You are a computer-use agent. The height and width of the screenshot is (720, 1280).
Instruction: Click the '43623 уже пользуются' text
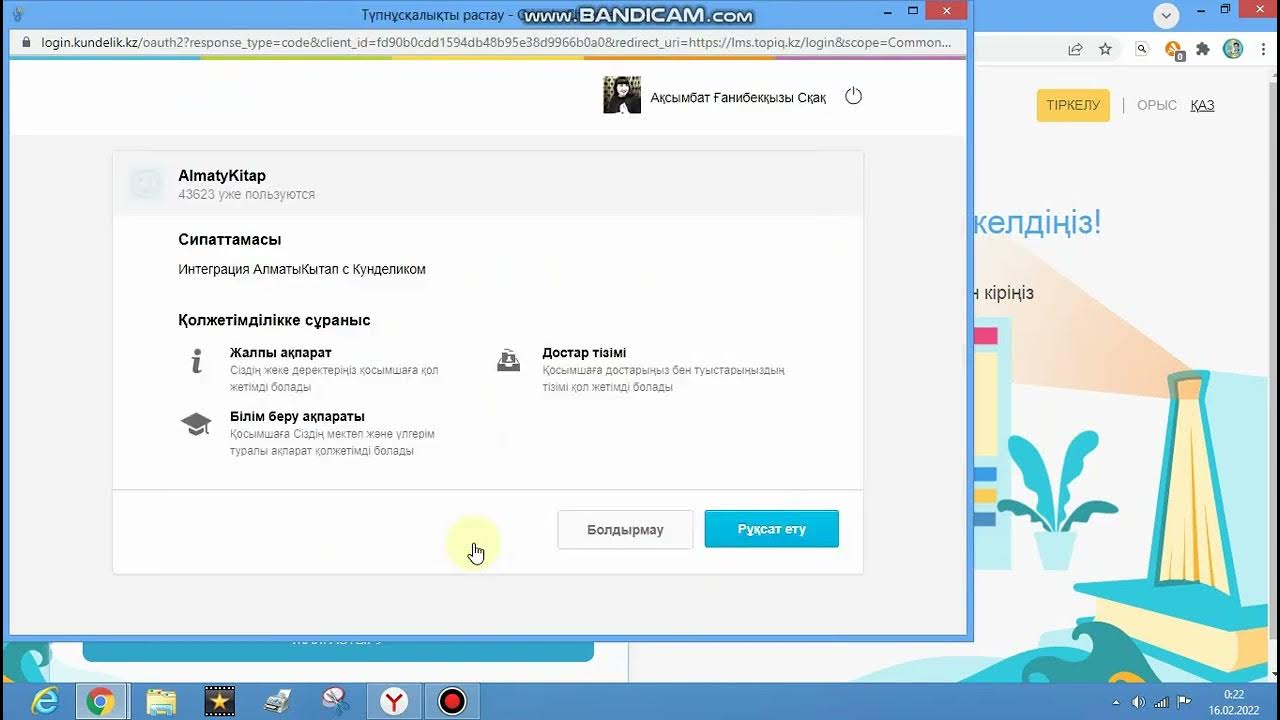[246, 195]
